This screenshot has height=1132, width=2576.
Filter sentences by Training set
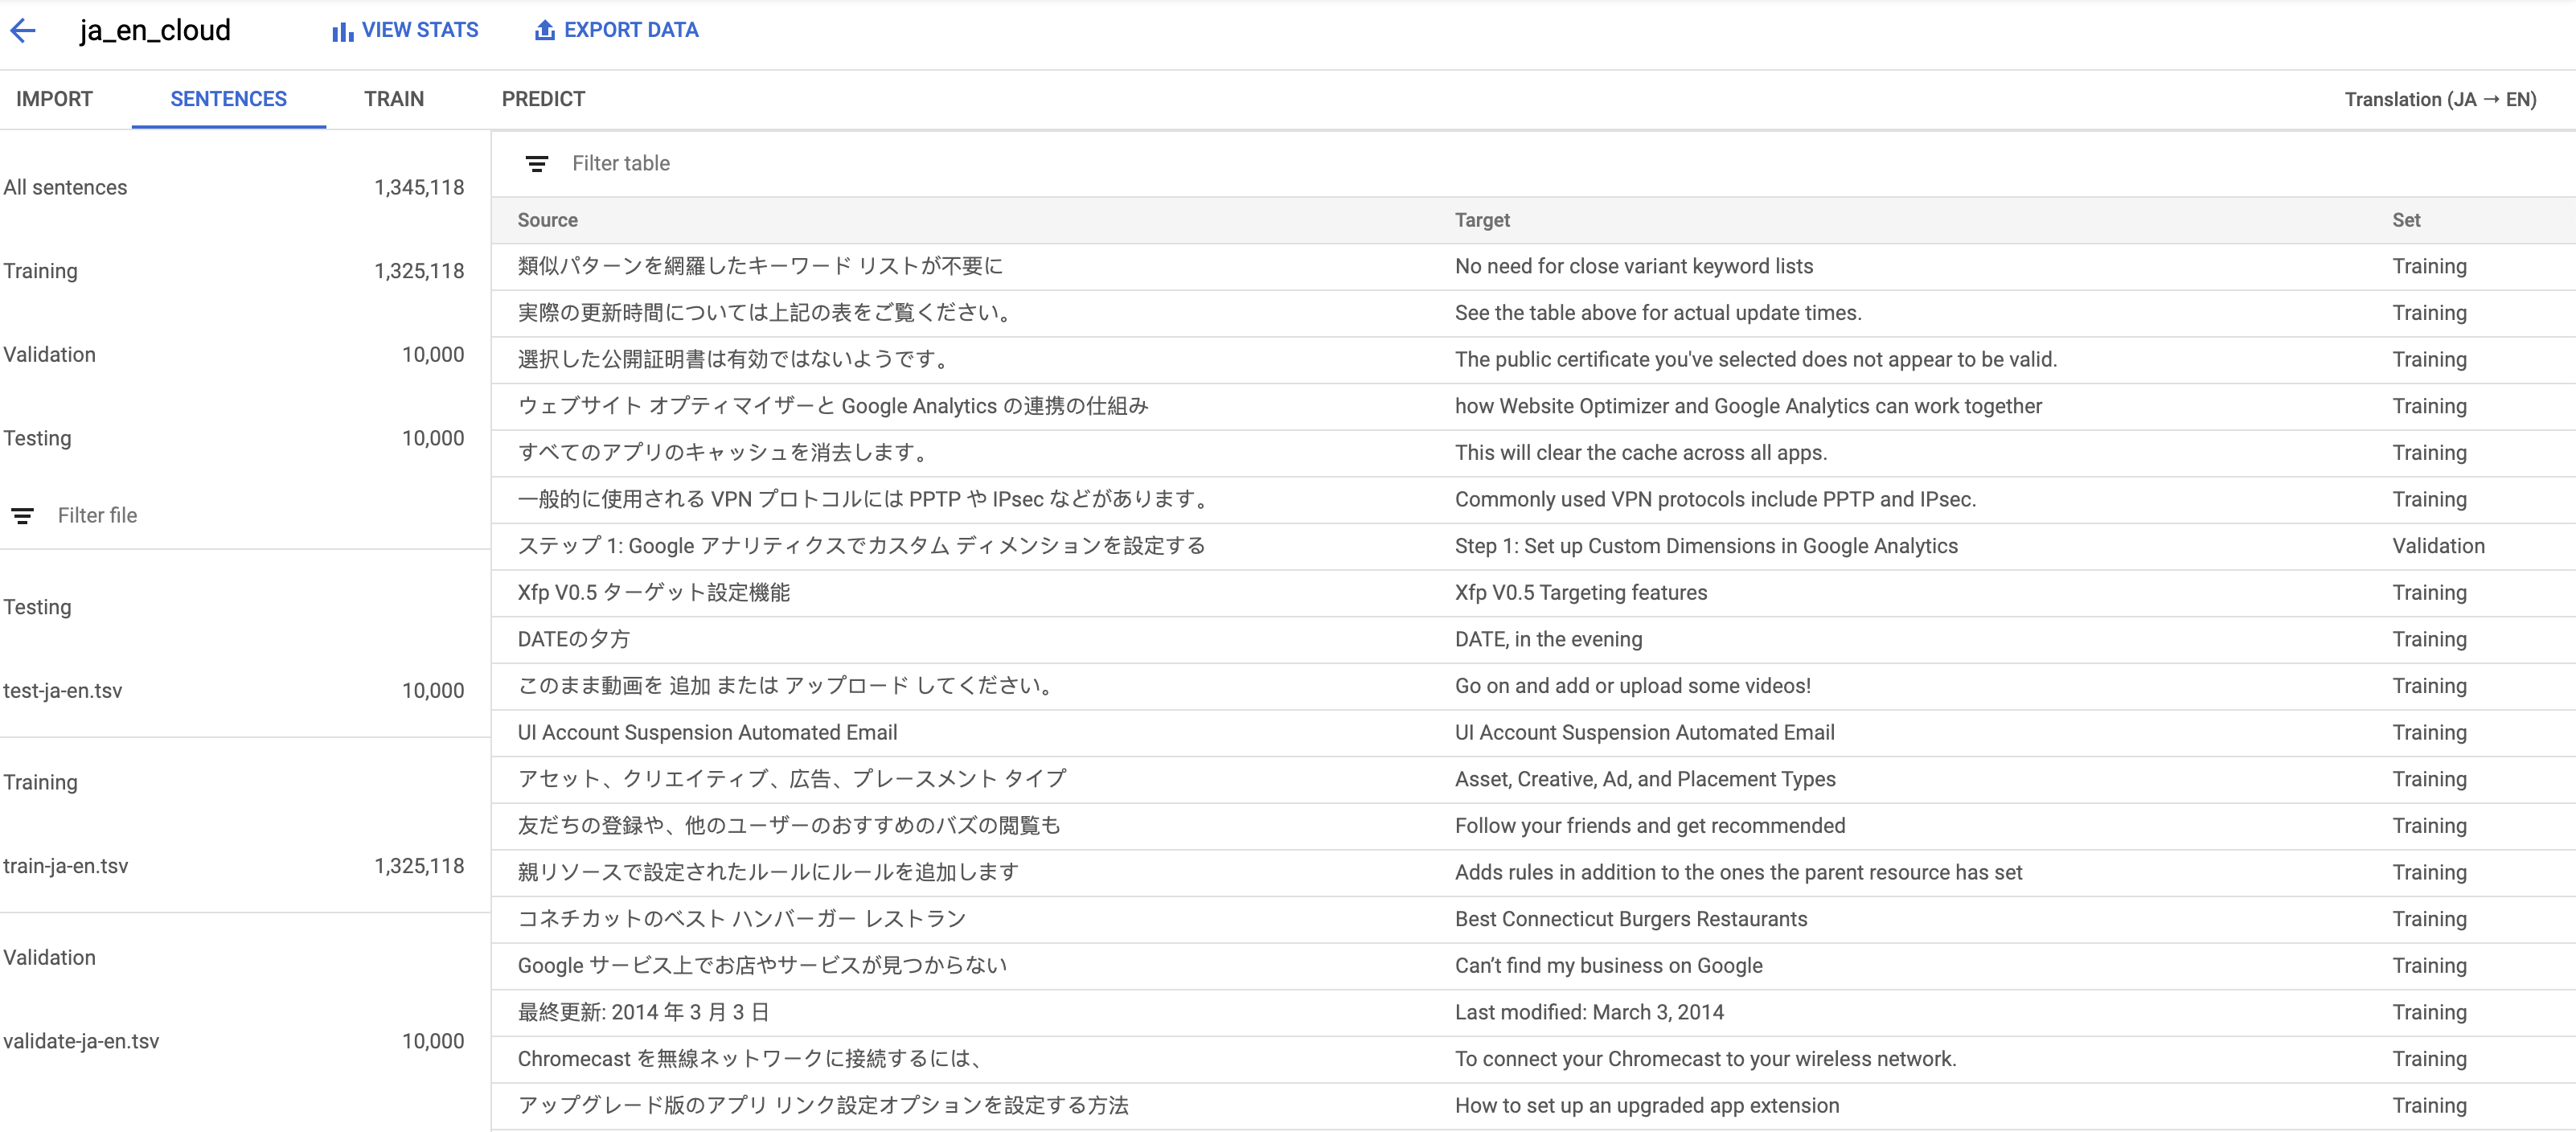point(41,270)
